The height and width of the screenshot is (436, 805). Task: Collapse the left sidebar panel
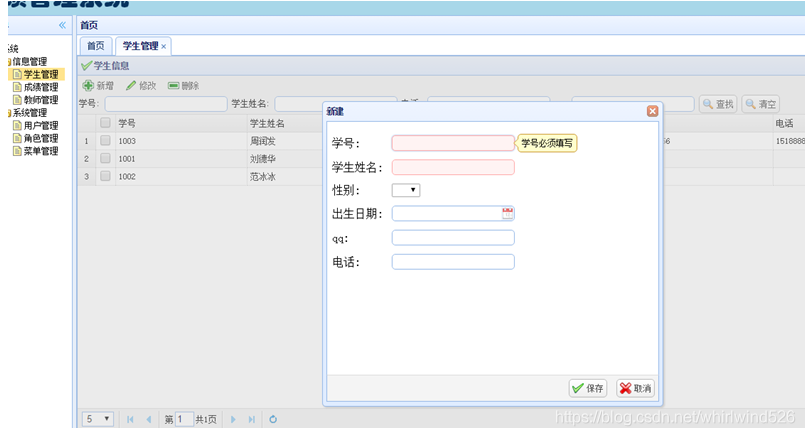click(x=62, y=25)
